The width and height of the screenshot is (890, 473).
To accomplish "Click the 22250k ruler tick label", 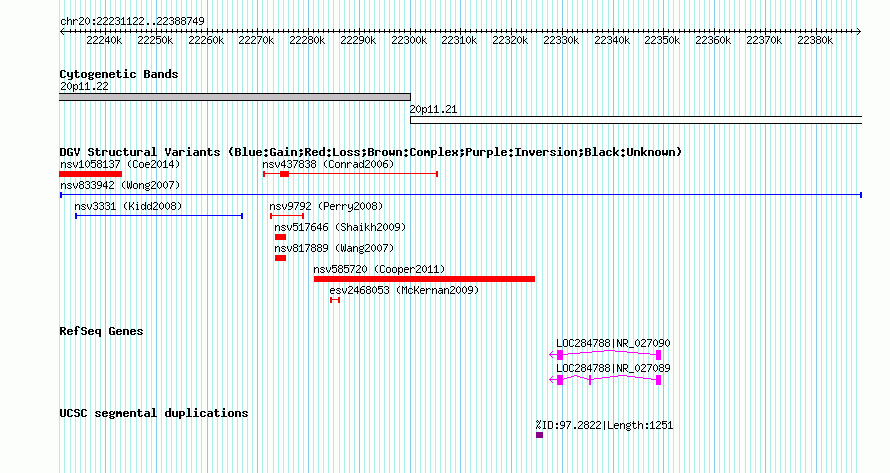I will [x=155, y=40].
